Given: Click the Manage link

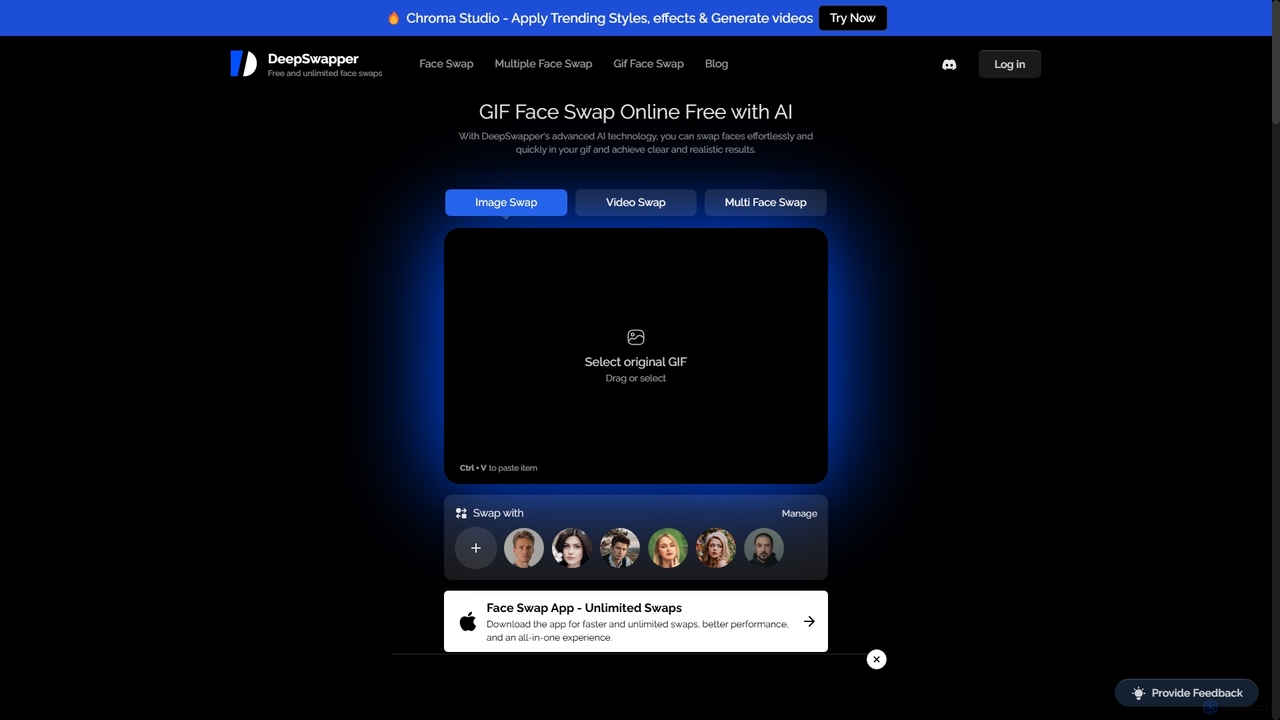Looking at the screenshot, I should (x=799, y=513).
